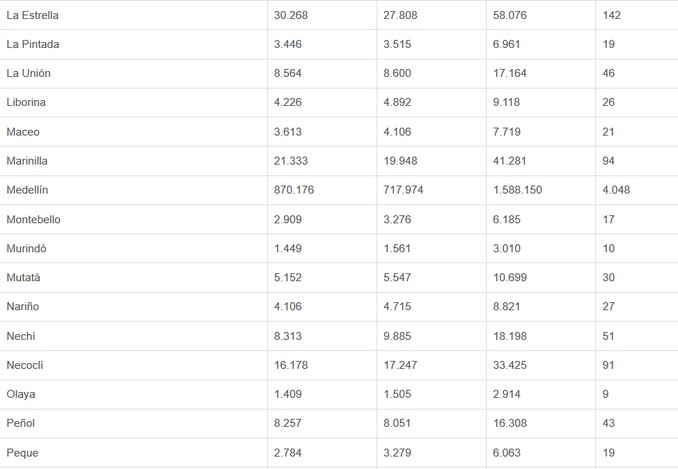
Task: Select the La Unión row label
Action: coord(29,74)
